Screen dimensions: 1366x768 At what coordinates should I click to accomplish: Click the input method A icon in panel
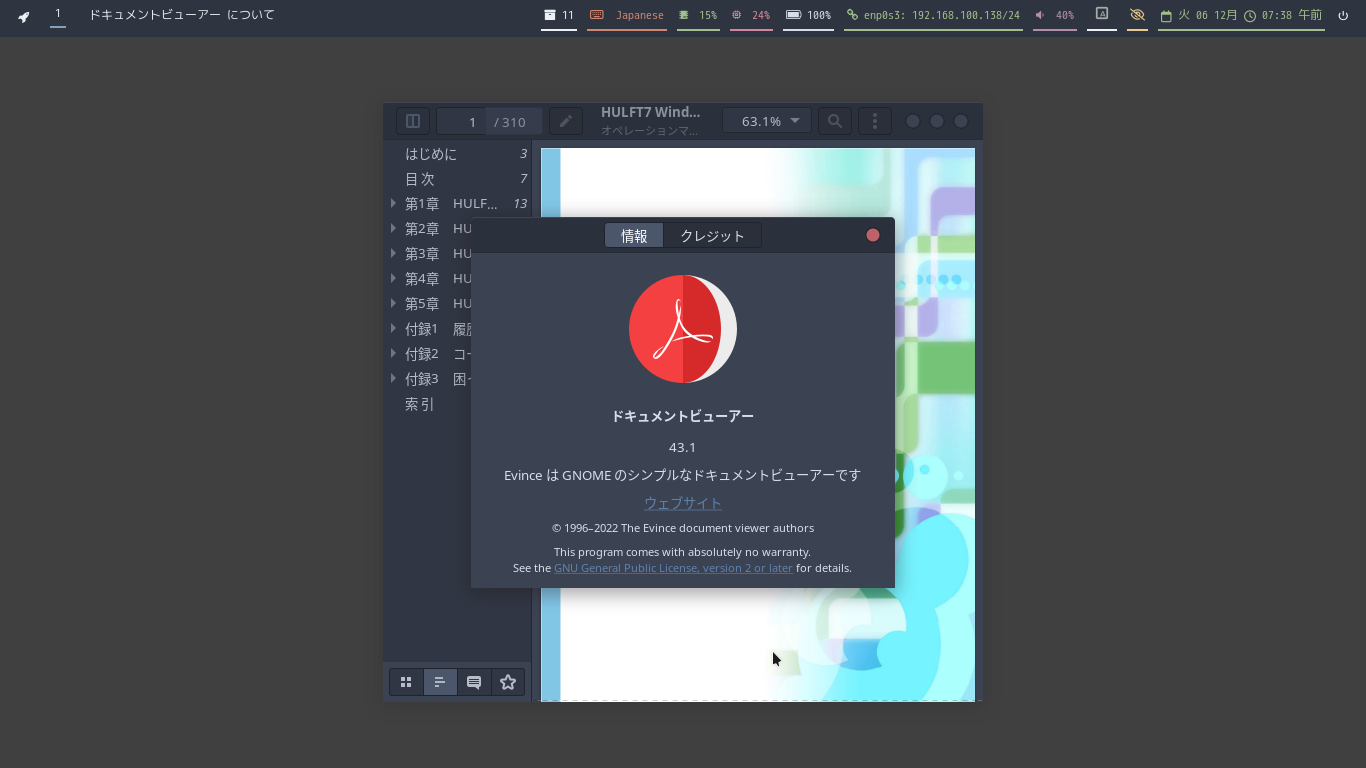(1102, 14)
